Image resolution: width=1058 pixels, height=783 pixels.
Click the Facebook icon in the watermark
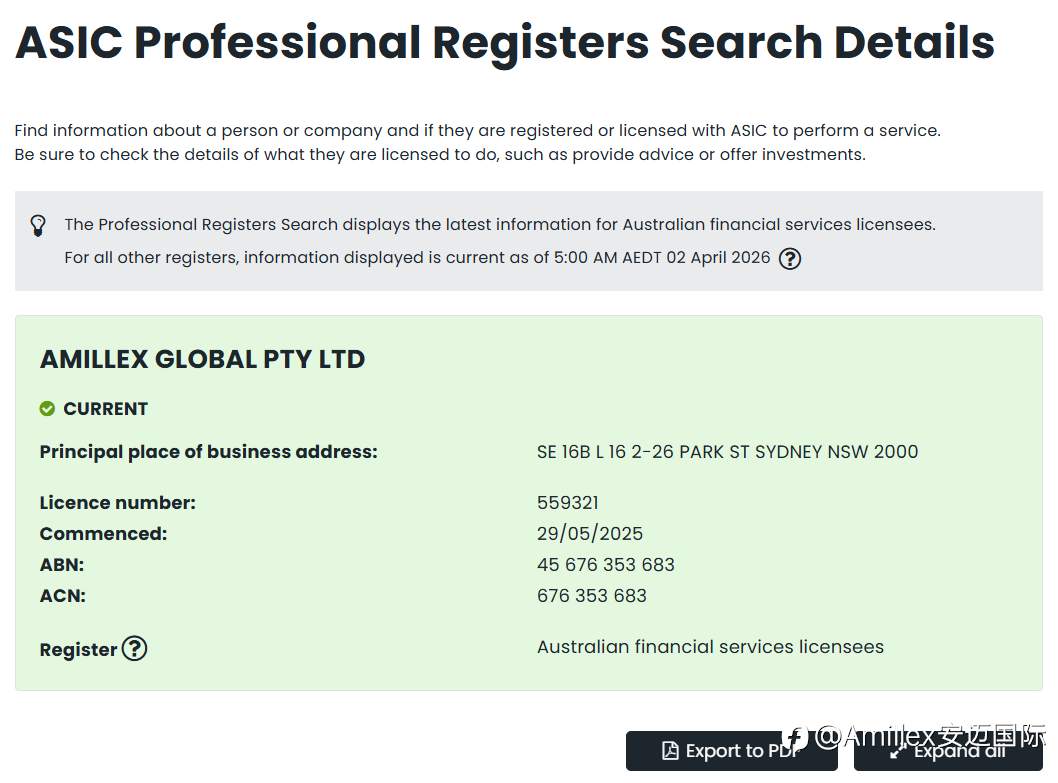(x=793, y=737)
